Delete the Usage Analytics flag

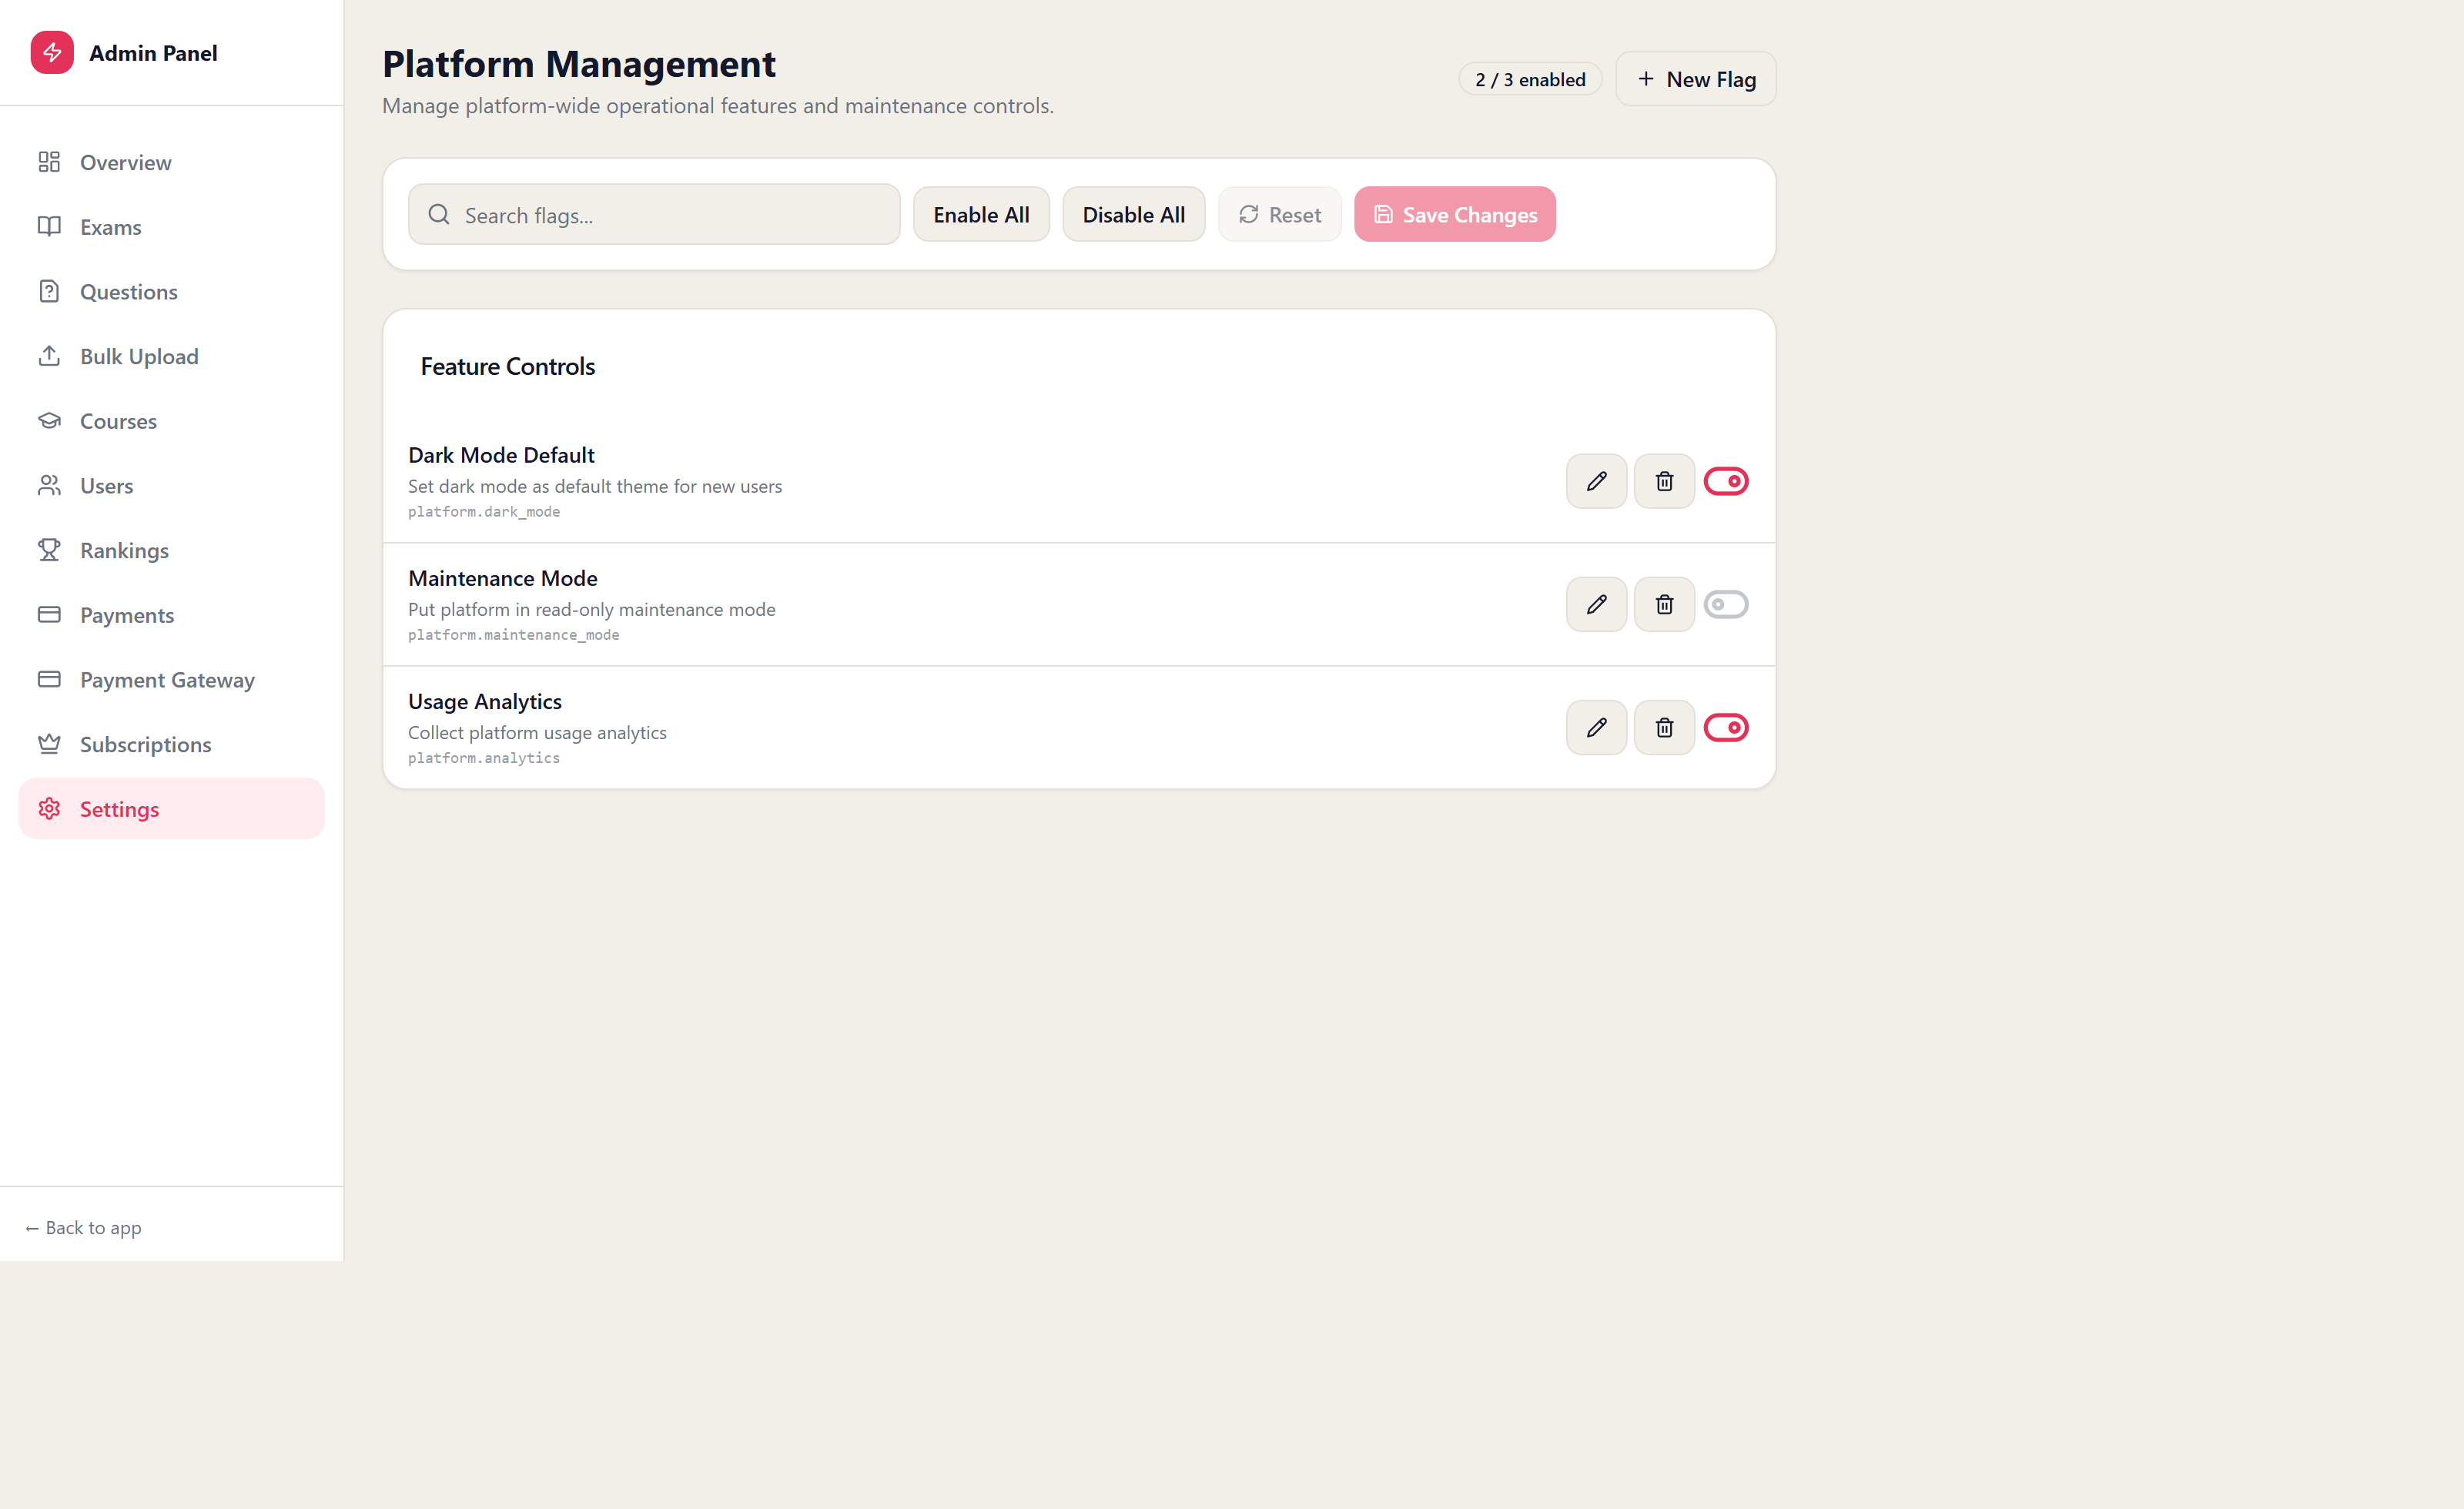(x=1664, y=727)
